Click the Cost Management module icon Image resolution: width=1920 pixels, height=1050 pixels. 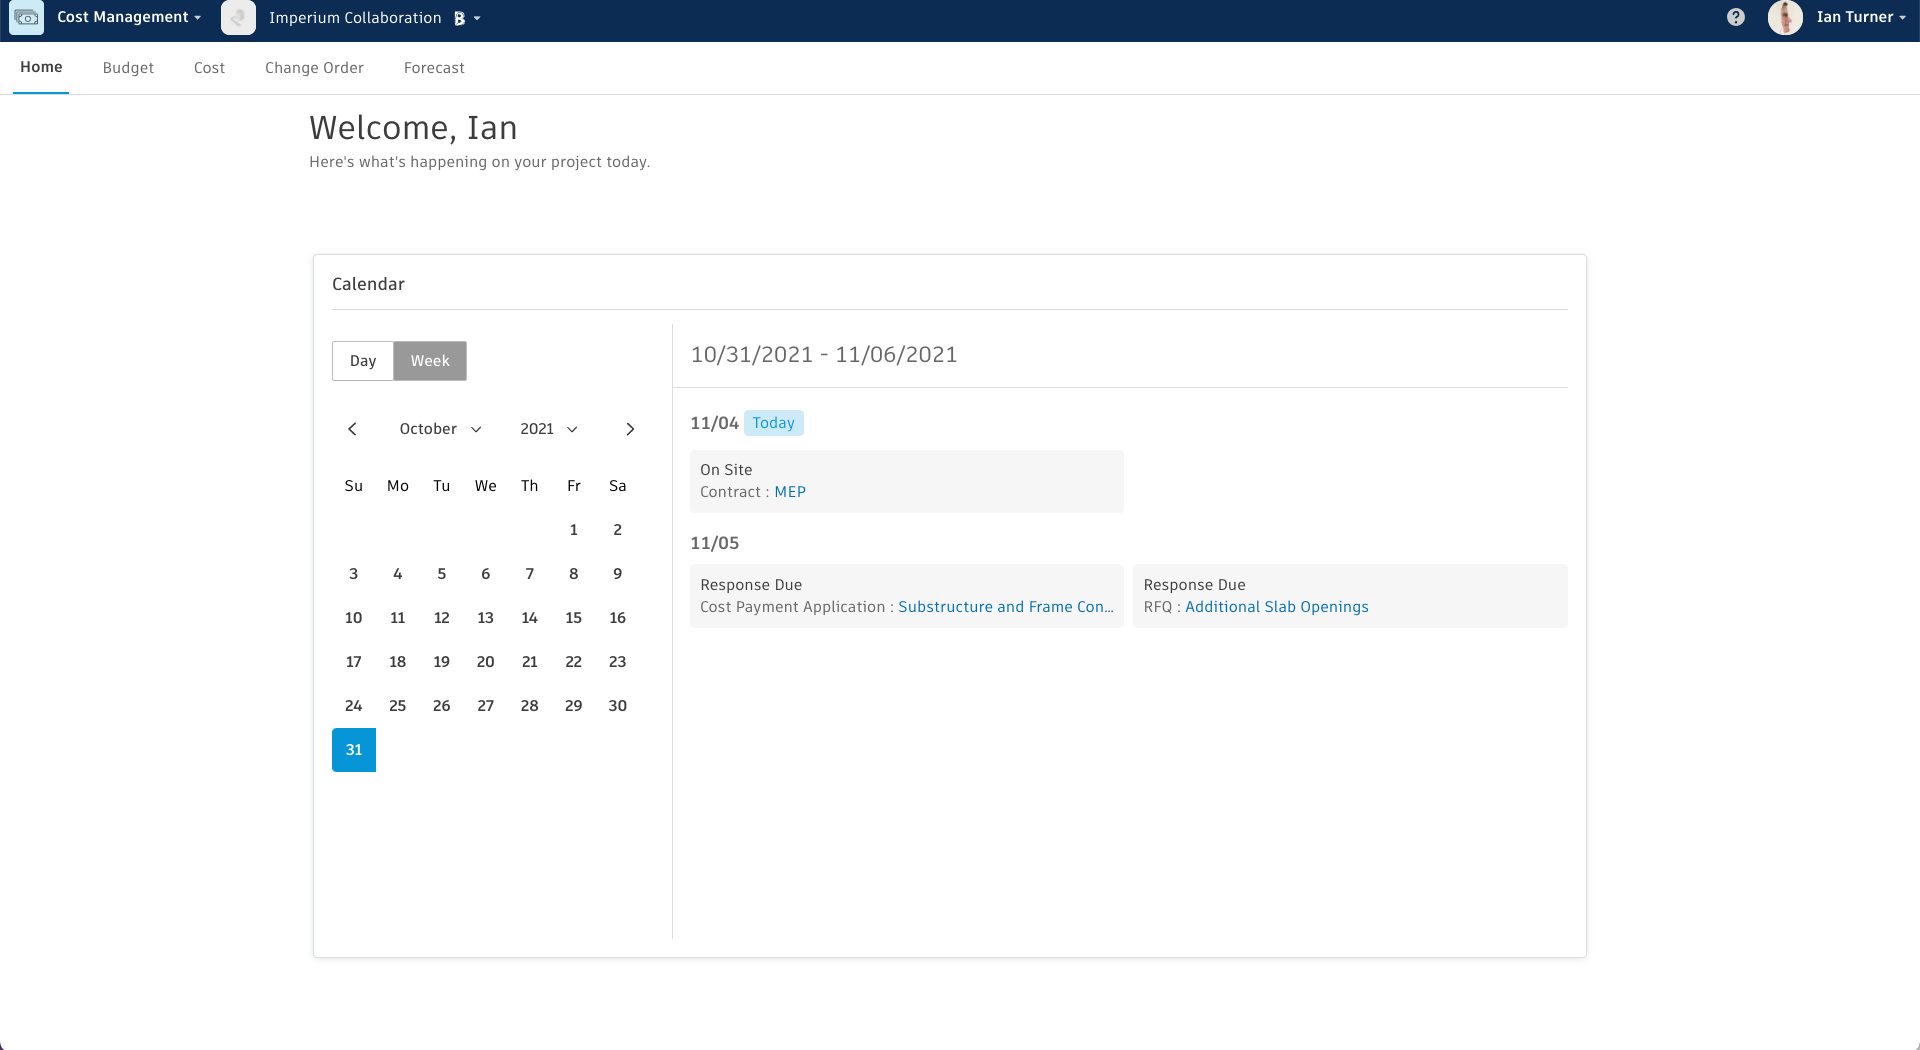point(27,18)
